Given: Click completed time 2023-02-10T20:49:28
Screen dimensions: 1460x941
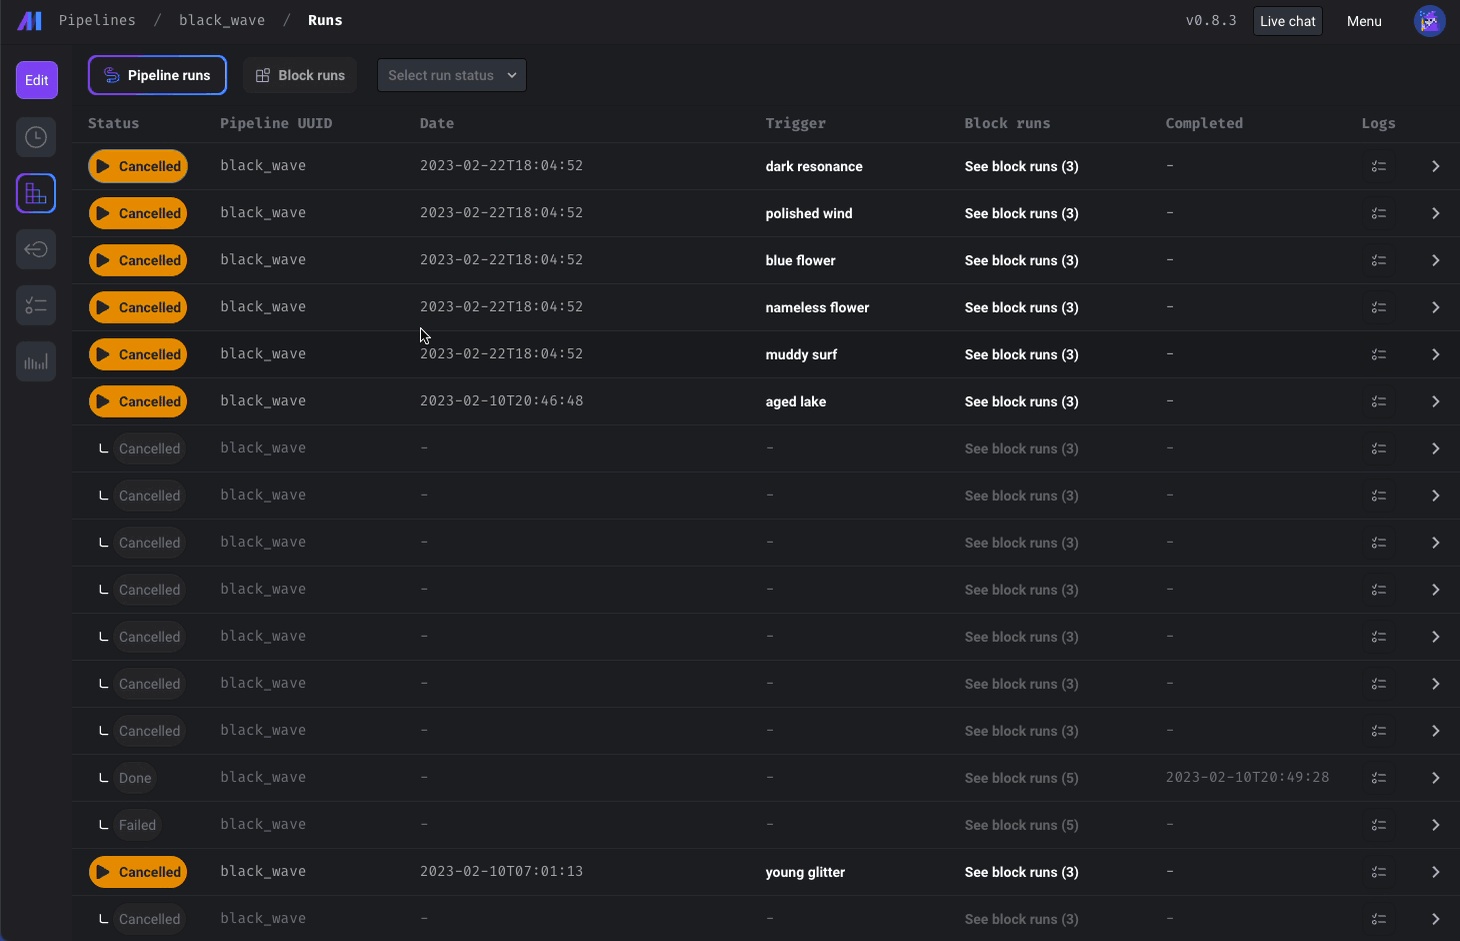Looking at the screenshot, I should click(1247, 777).
